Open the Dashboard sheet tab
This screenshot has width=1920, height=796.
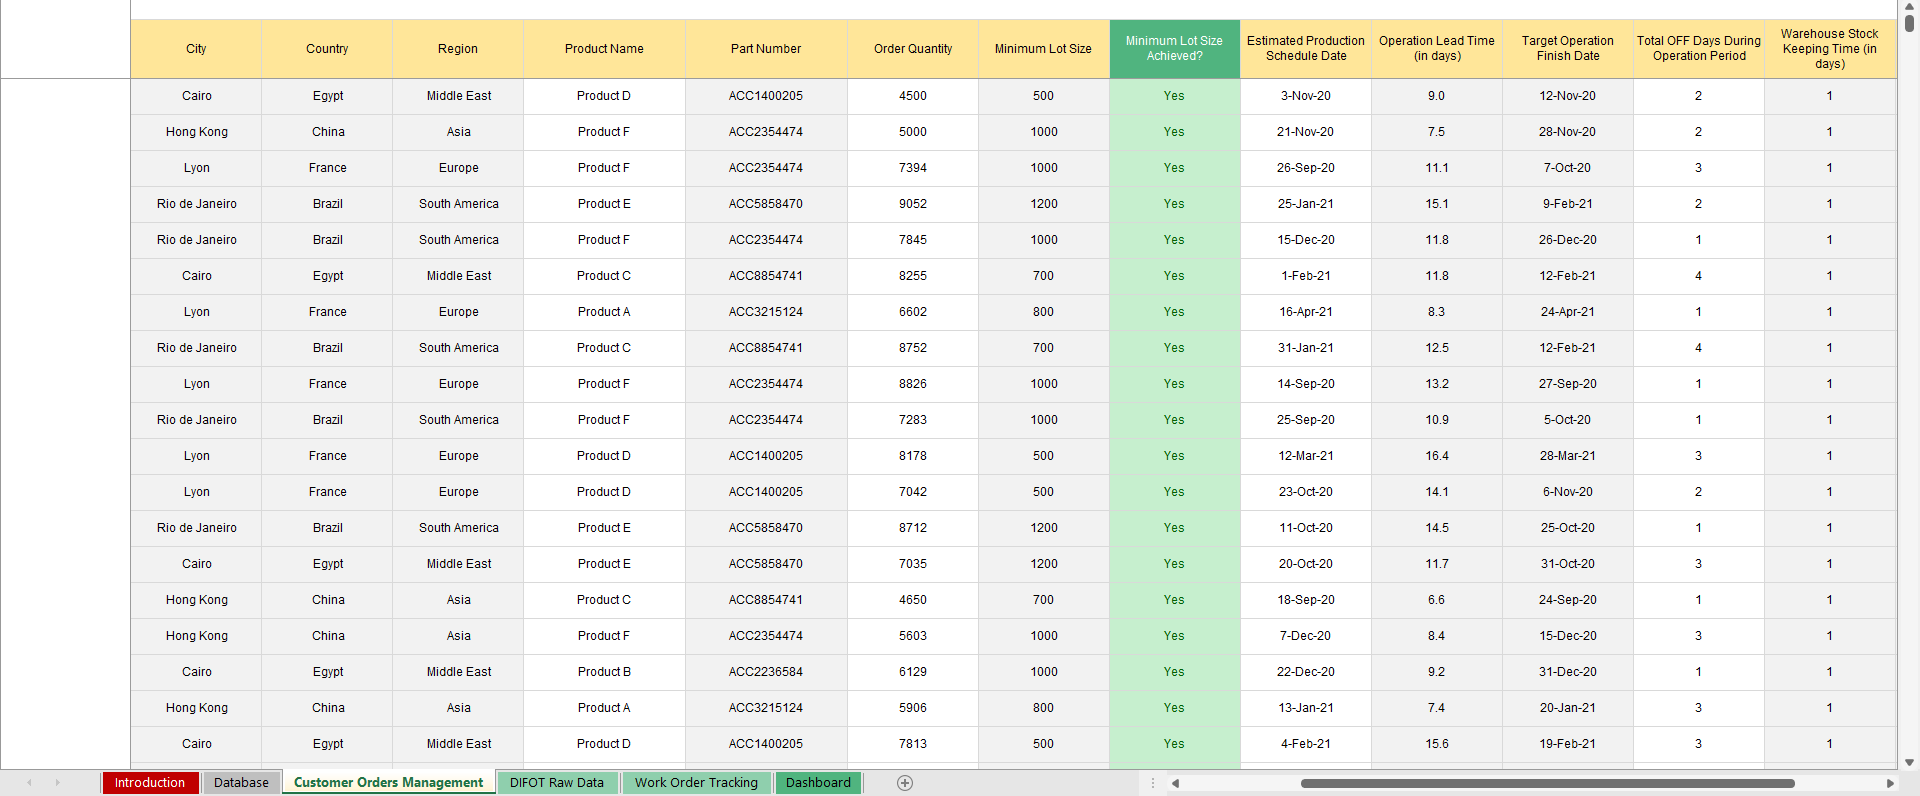point(818,783)
